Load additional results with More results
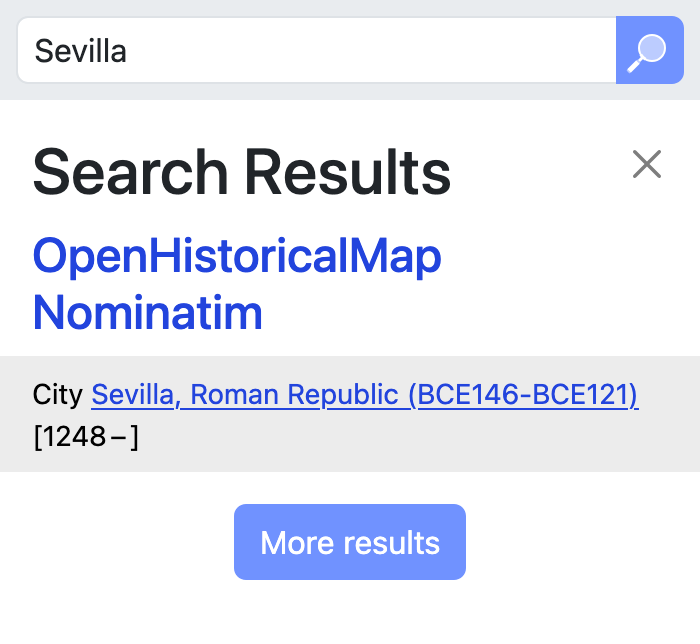 coord(350,542)
